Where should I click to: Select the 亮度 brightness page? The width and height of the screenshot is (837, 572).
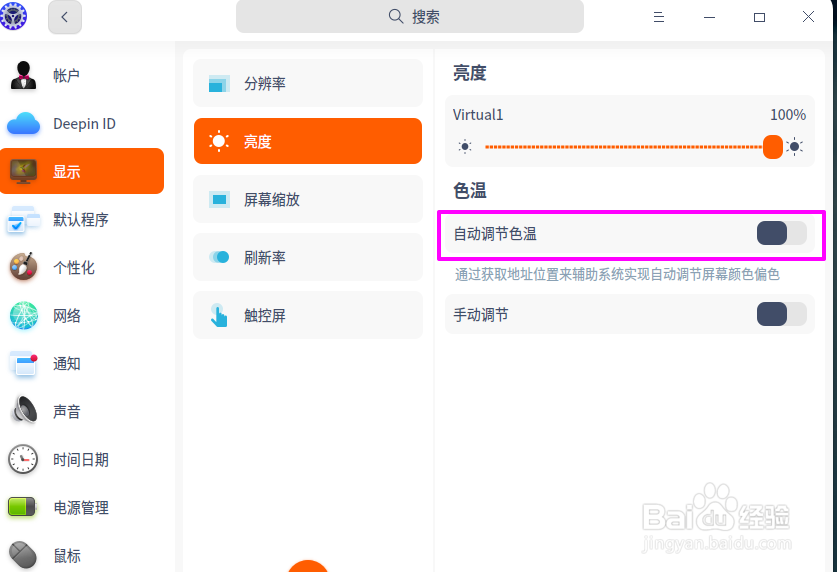point(308,141)
